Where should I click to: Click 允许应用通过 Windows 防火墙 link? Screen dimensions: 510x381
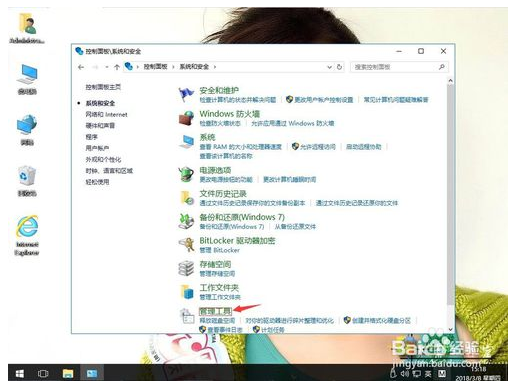(x=292, y=123)
